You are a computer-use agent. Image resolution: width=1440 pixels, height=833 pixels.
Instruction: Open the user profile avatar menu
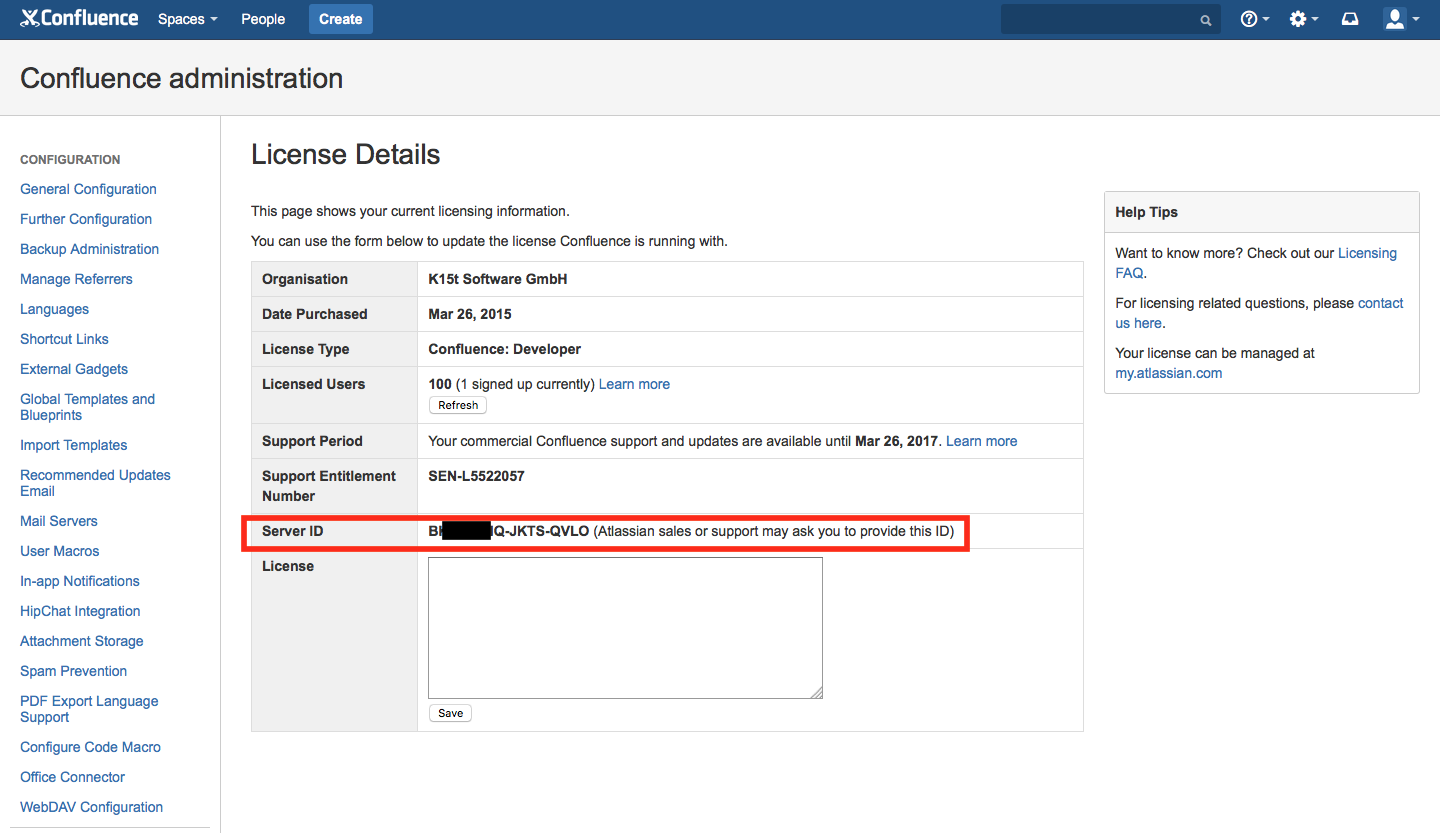coord(1400,19)
